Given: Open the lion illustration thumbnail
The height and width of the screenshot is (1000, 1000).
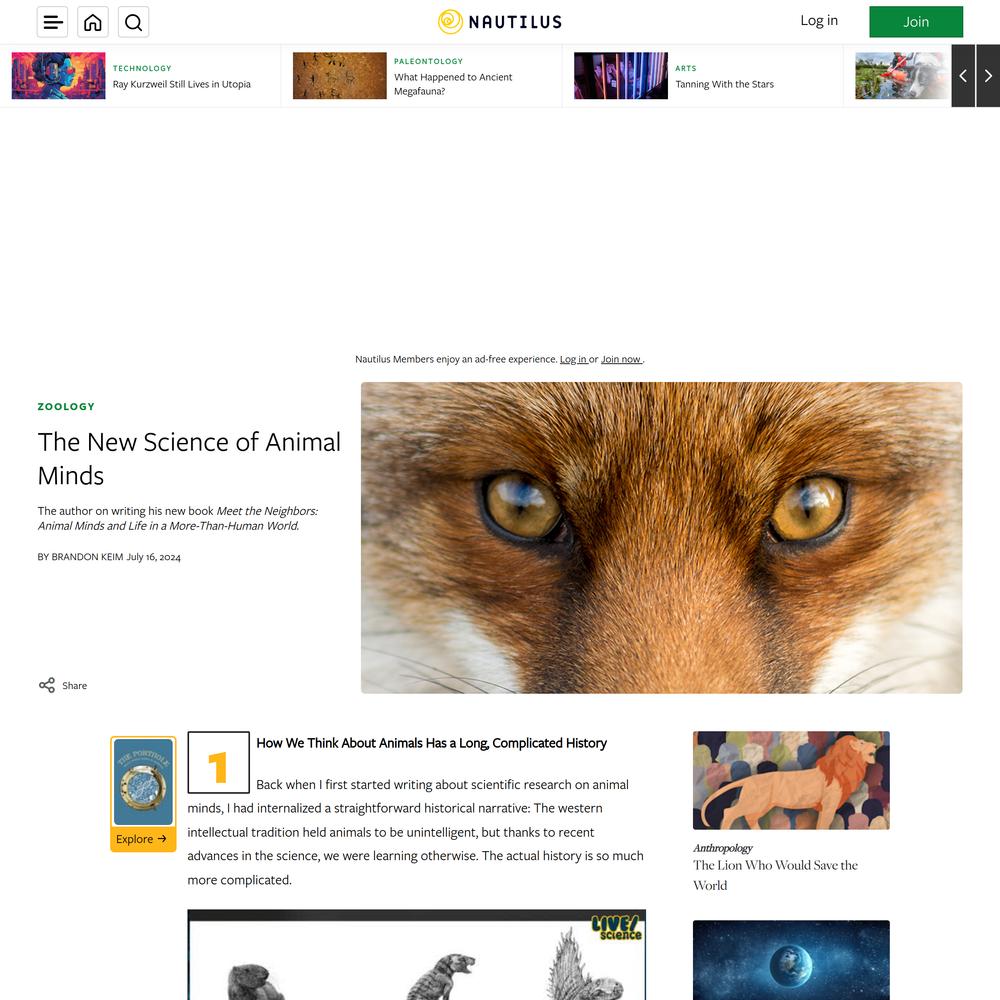Looking at the screenshot, I should tap(791, 780).
